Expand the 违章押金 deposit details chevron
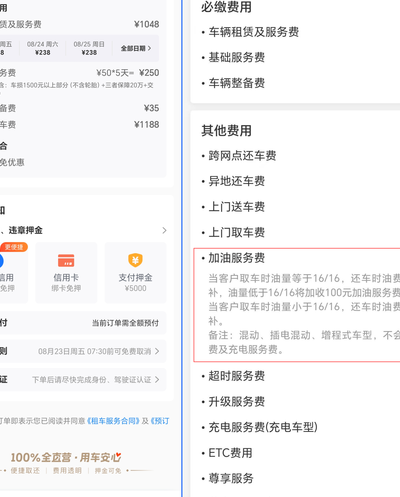The height and width of the screenshot is (497, 400). pos(164,230)
